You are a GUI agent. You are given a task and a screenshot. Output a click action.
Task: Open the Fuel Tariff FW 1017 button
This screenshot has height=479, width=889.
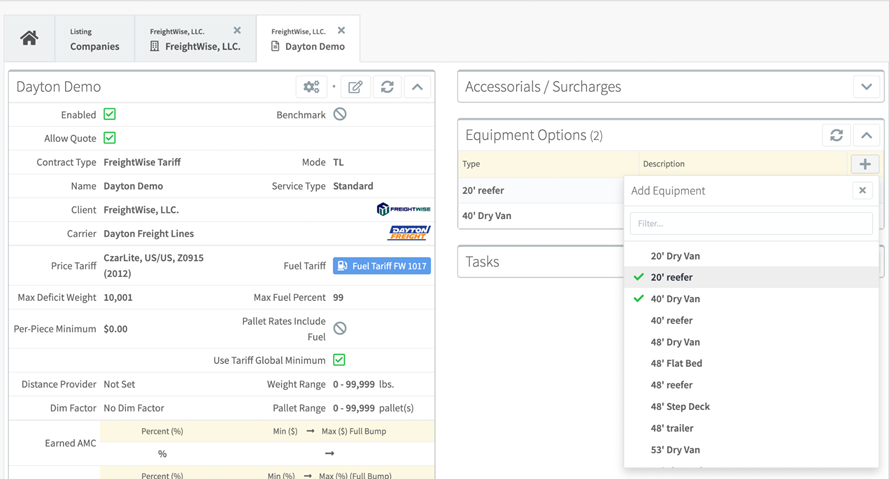click(382, 266)
